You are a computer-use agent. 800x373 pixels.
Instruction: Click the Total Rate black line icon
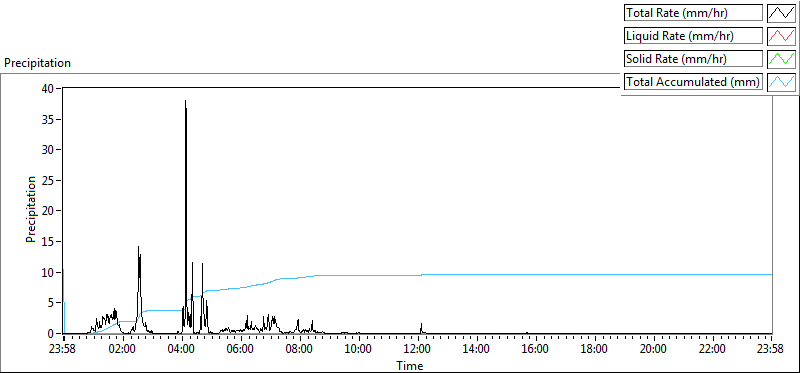click(x=781, y=13)
